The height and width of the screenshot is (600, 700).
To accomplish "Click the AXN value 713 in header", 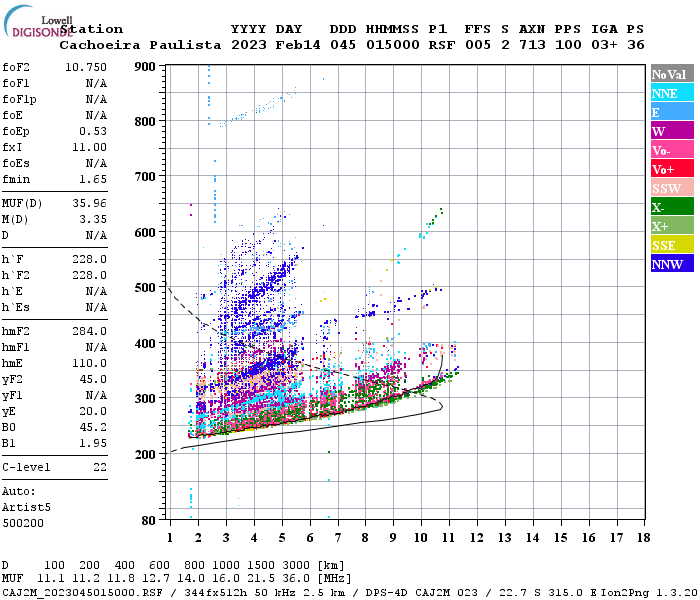I will 532,45.
